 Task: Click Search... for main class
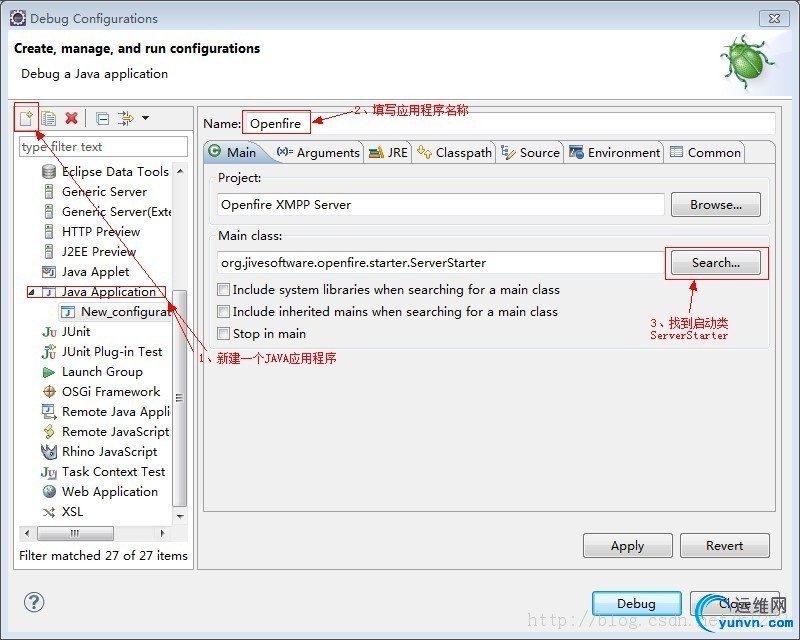(x=716, y=263)
